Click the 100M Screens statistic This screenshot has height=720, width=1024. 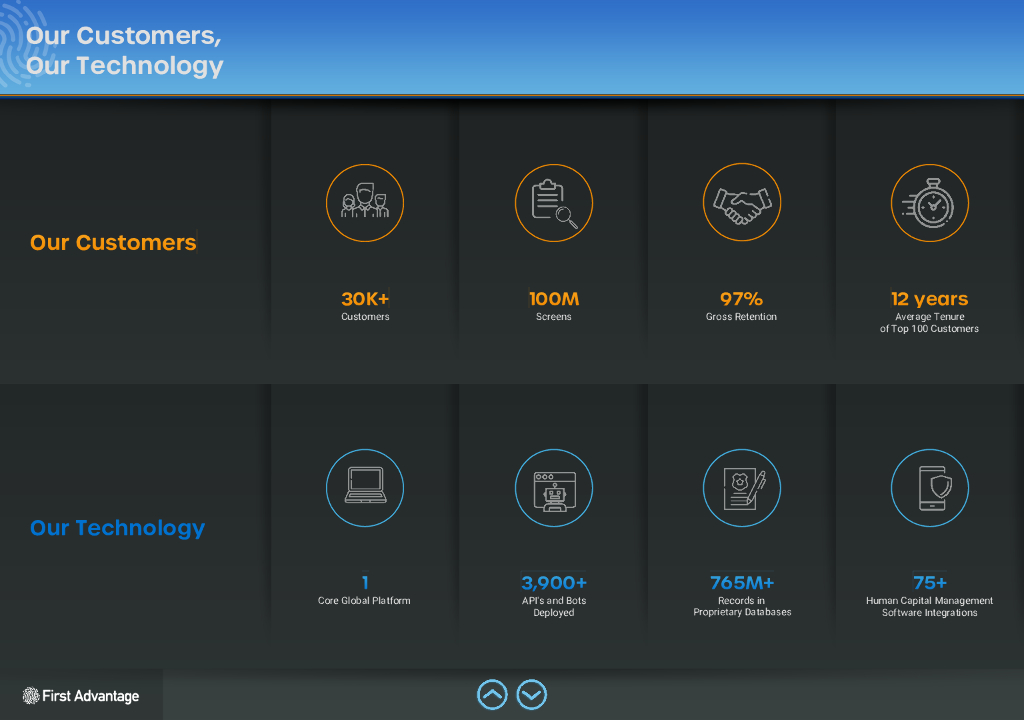[x=554, y=299]
